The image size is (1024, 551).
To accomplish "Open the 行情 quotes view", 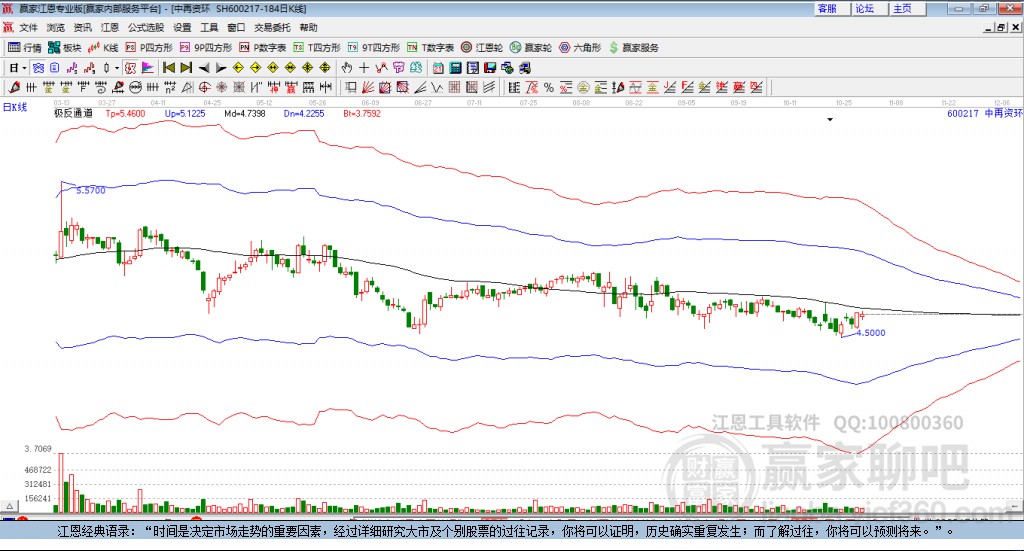I will pyautogui.click(x=24, y=48).
